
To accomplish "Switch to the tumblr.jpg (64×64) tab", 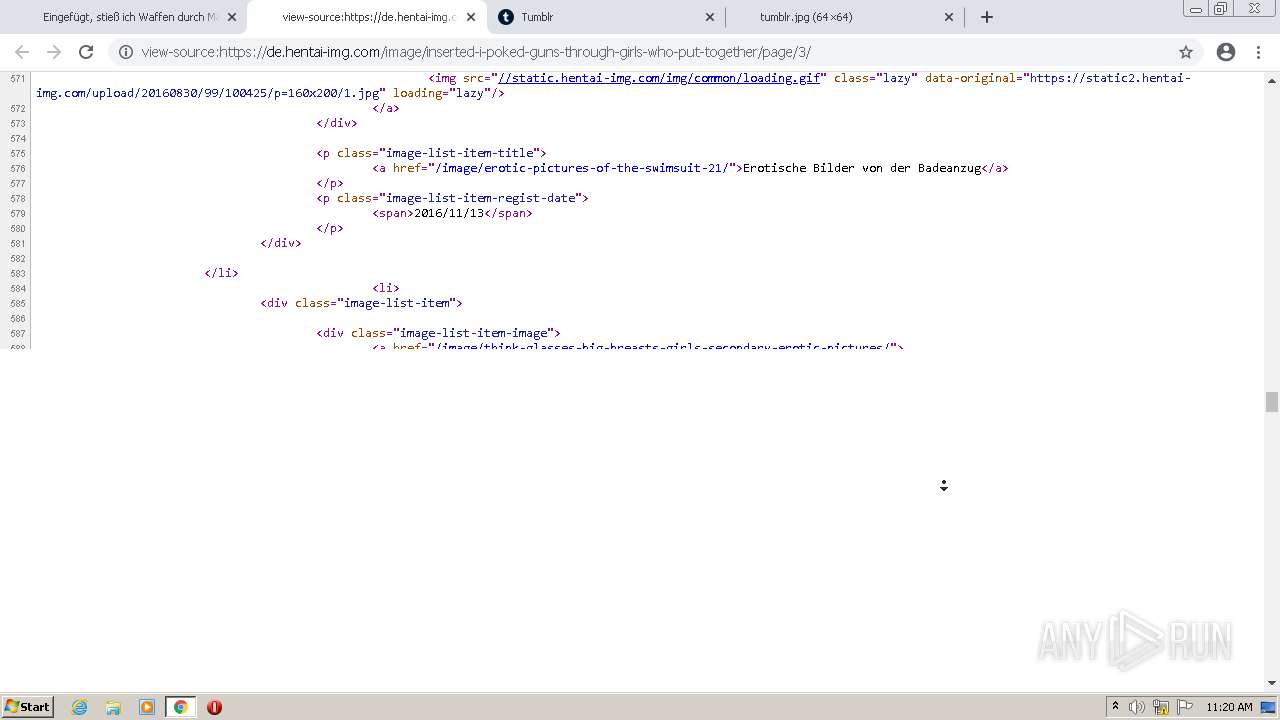I will (x=846, y=17).
